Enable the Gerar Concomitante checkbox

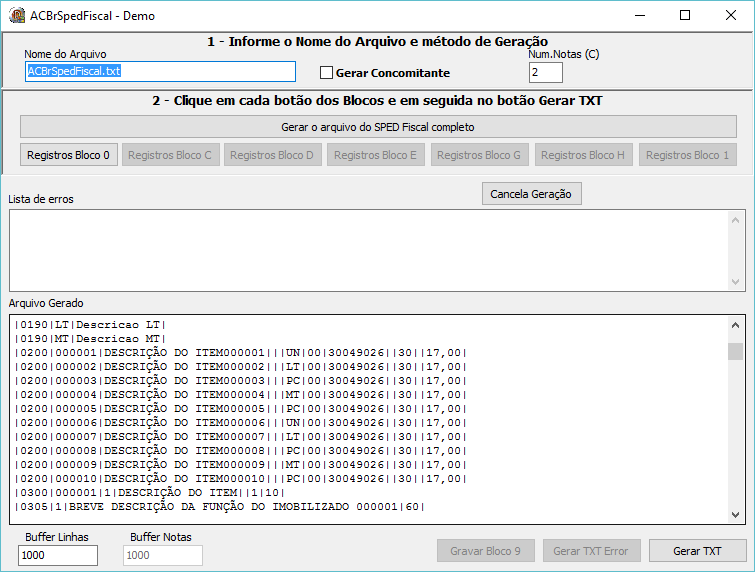(326, 73)
